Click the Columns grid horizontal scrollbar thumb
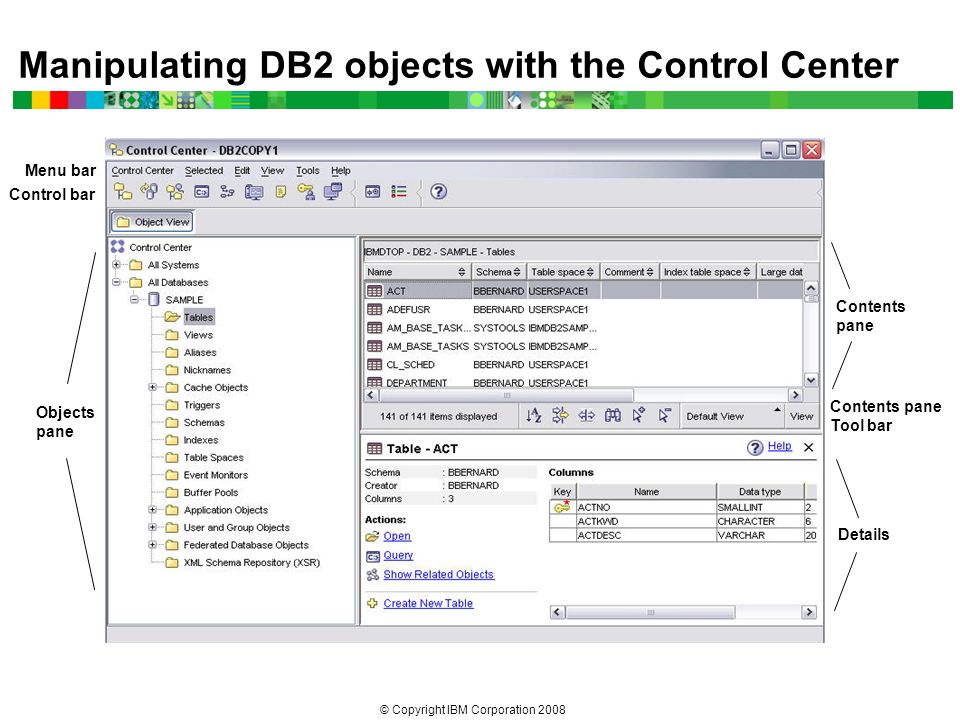Screen dimensions: 960x720 650,612
